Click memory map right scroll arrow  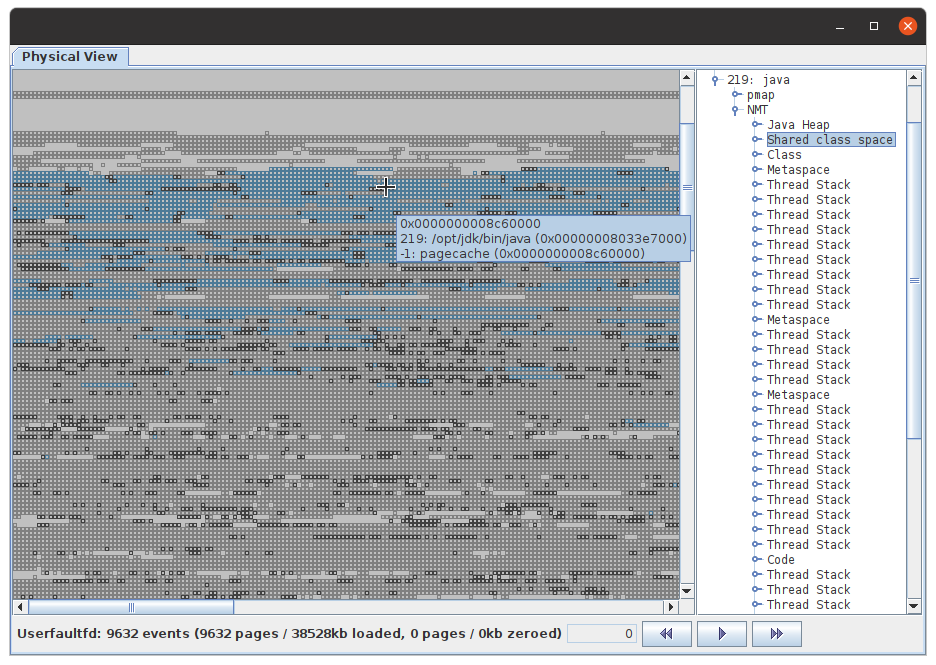pyautogui.click(x=671, y=607)
